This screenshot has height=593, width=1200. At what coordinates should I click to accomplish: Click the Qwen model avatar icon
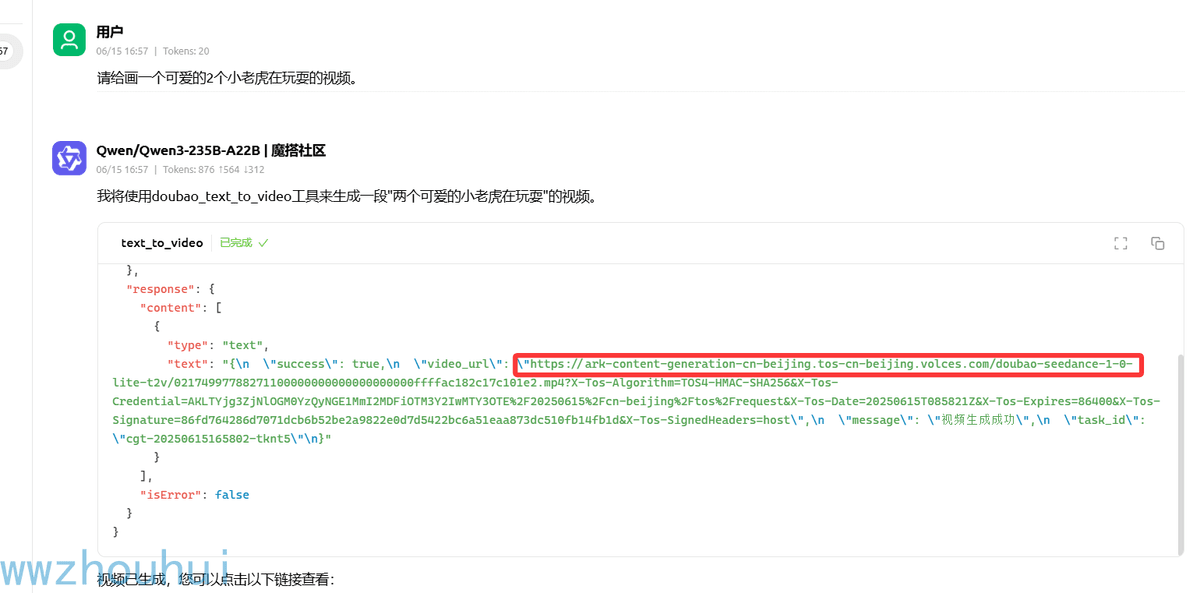69,159
